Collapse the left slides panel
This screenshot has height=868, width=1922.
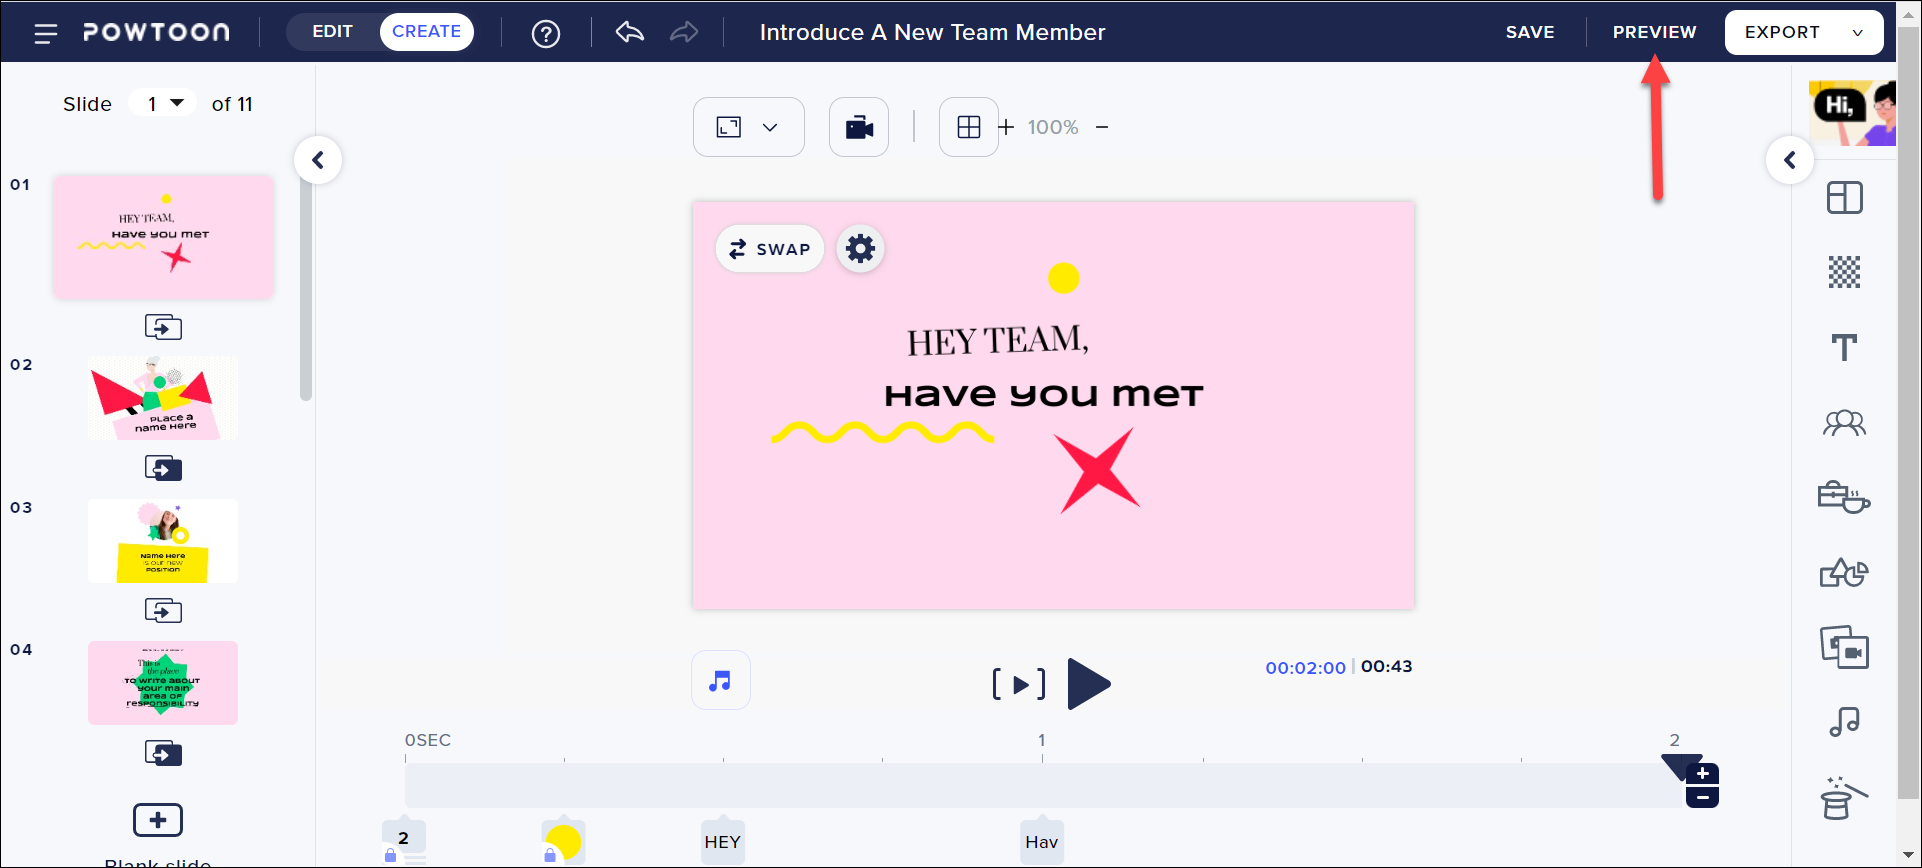[318, 160]
